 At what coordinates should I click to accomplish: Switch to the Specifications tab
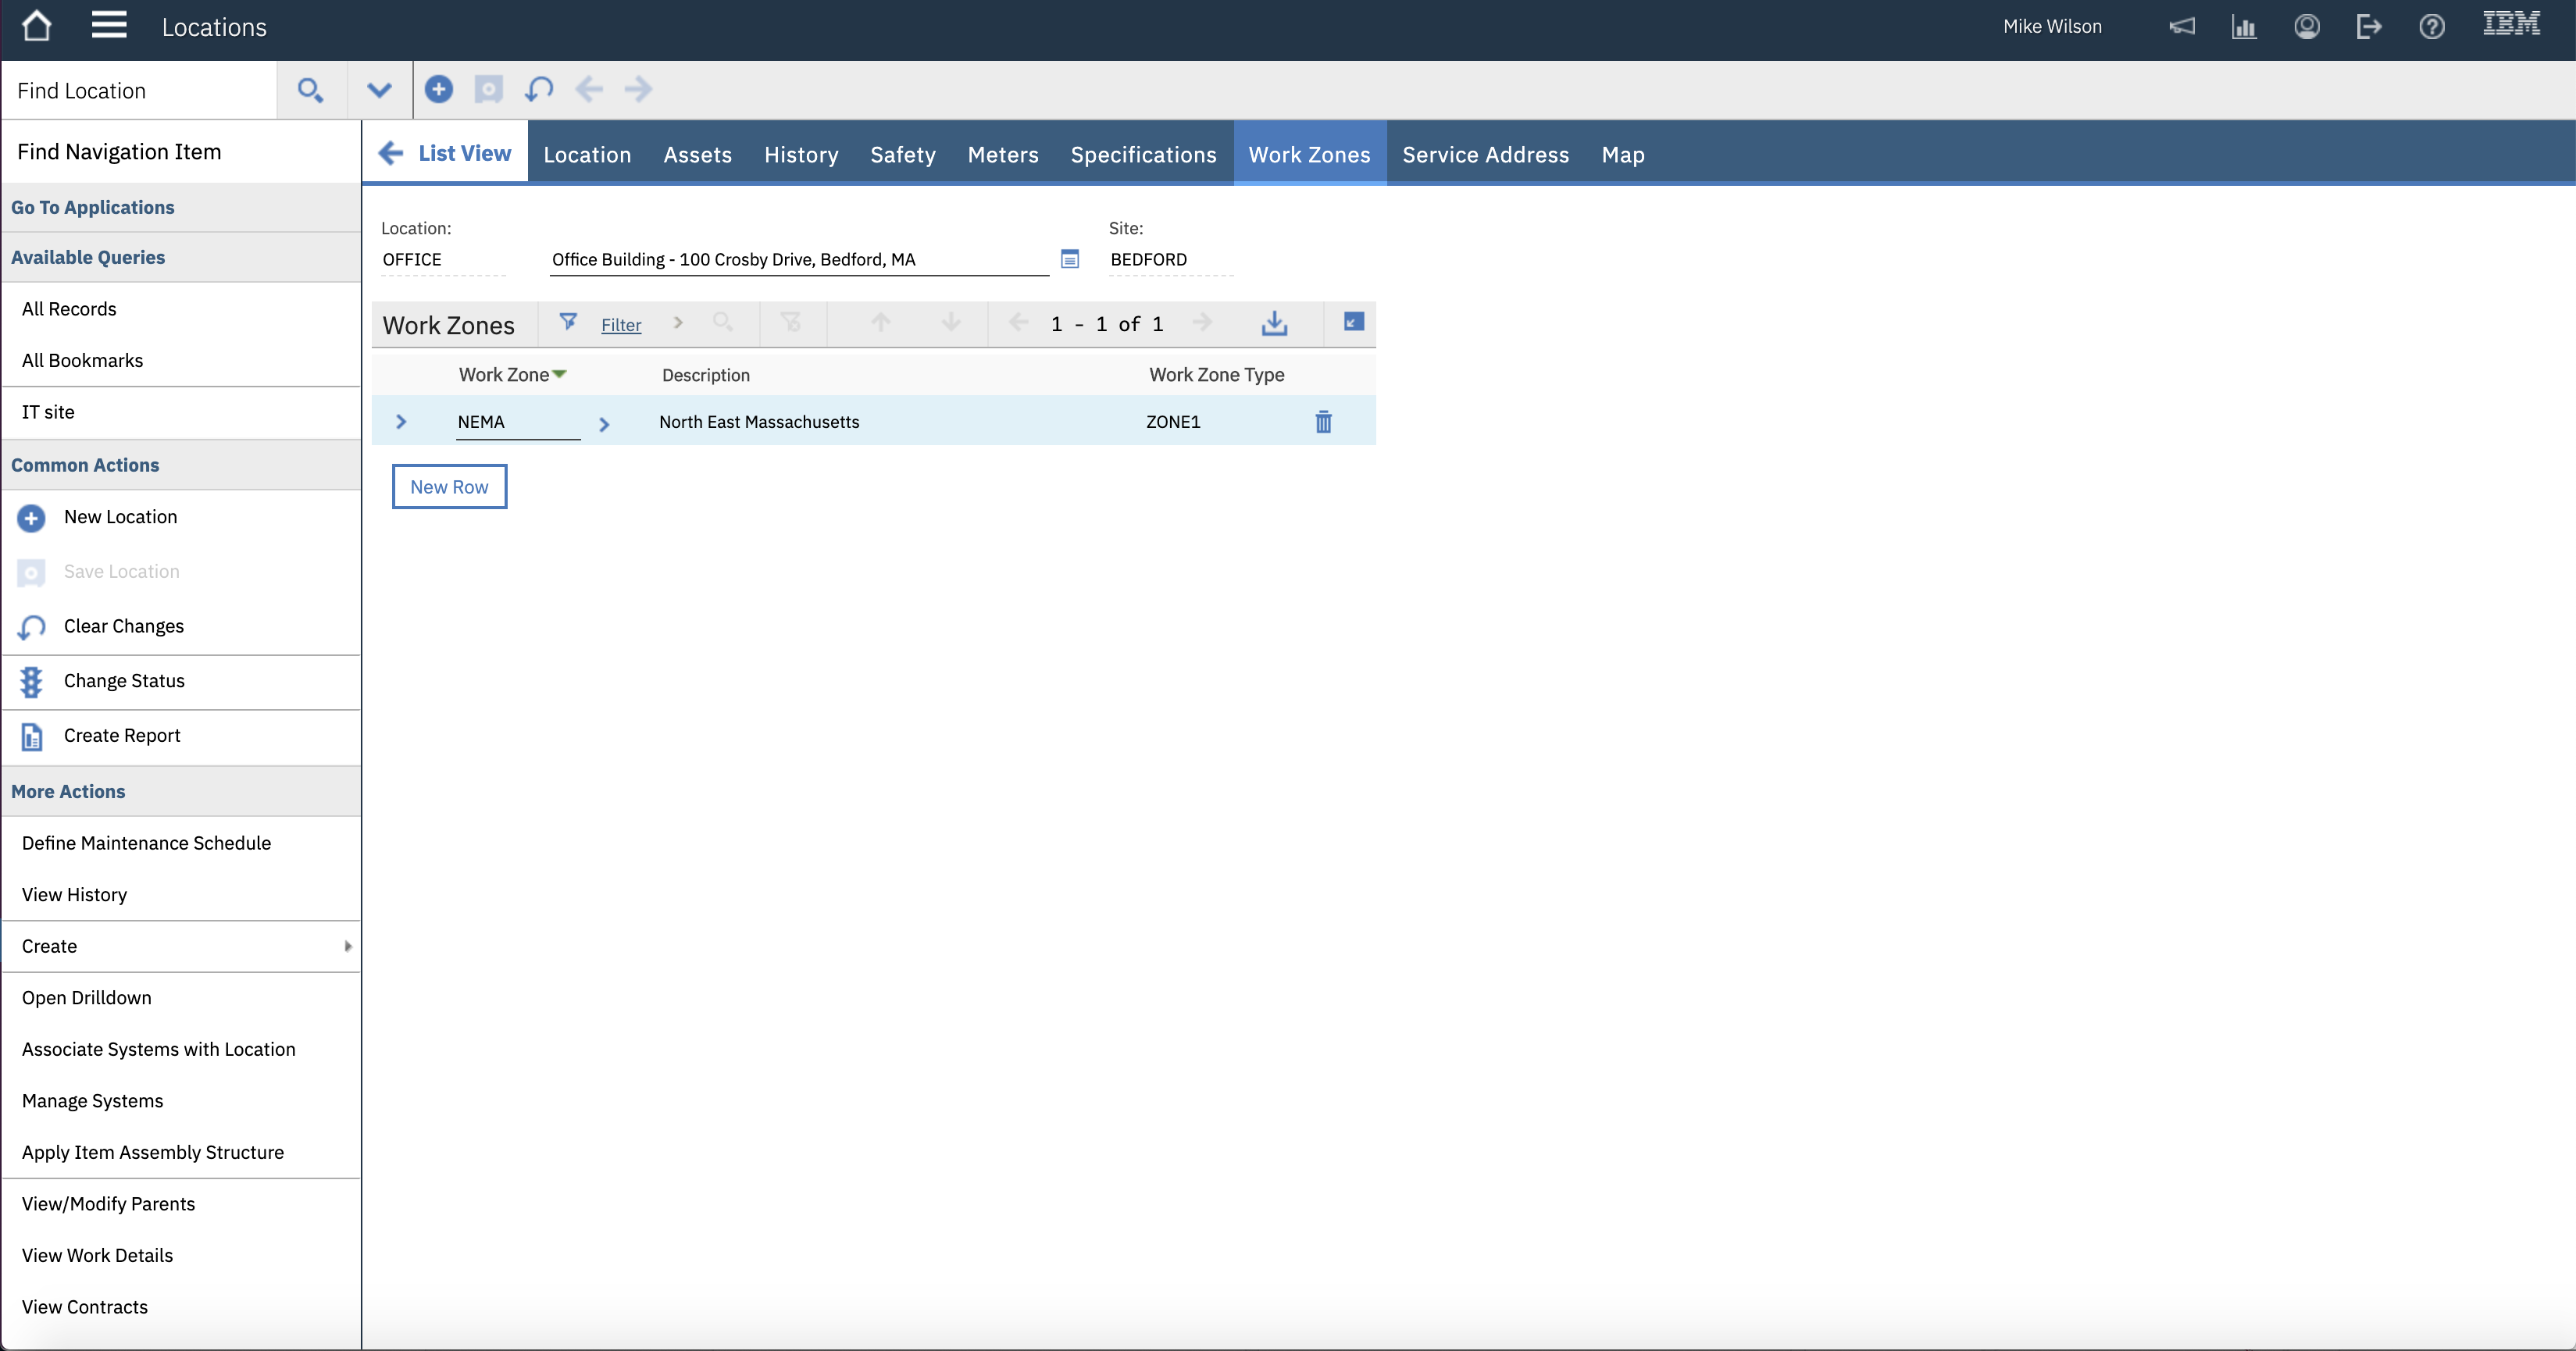(x=1143, y=155)
